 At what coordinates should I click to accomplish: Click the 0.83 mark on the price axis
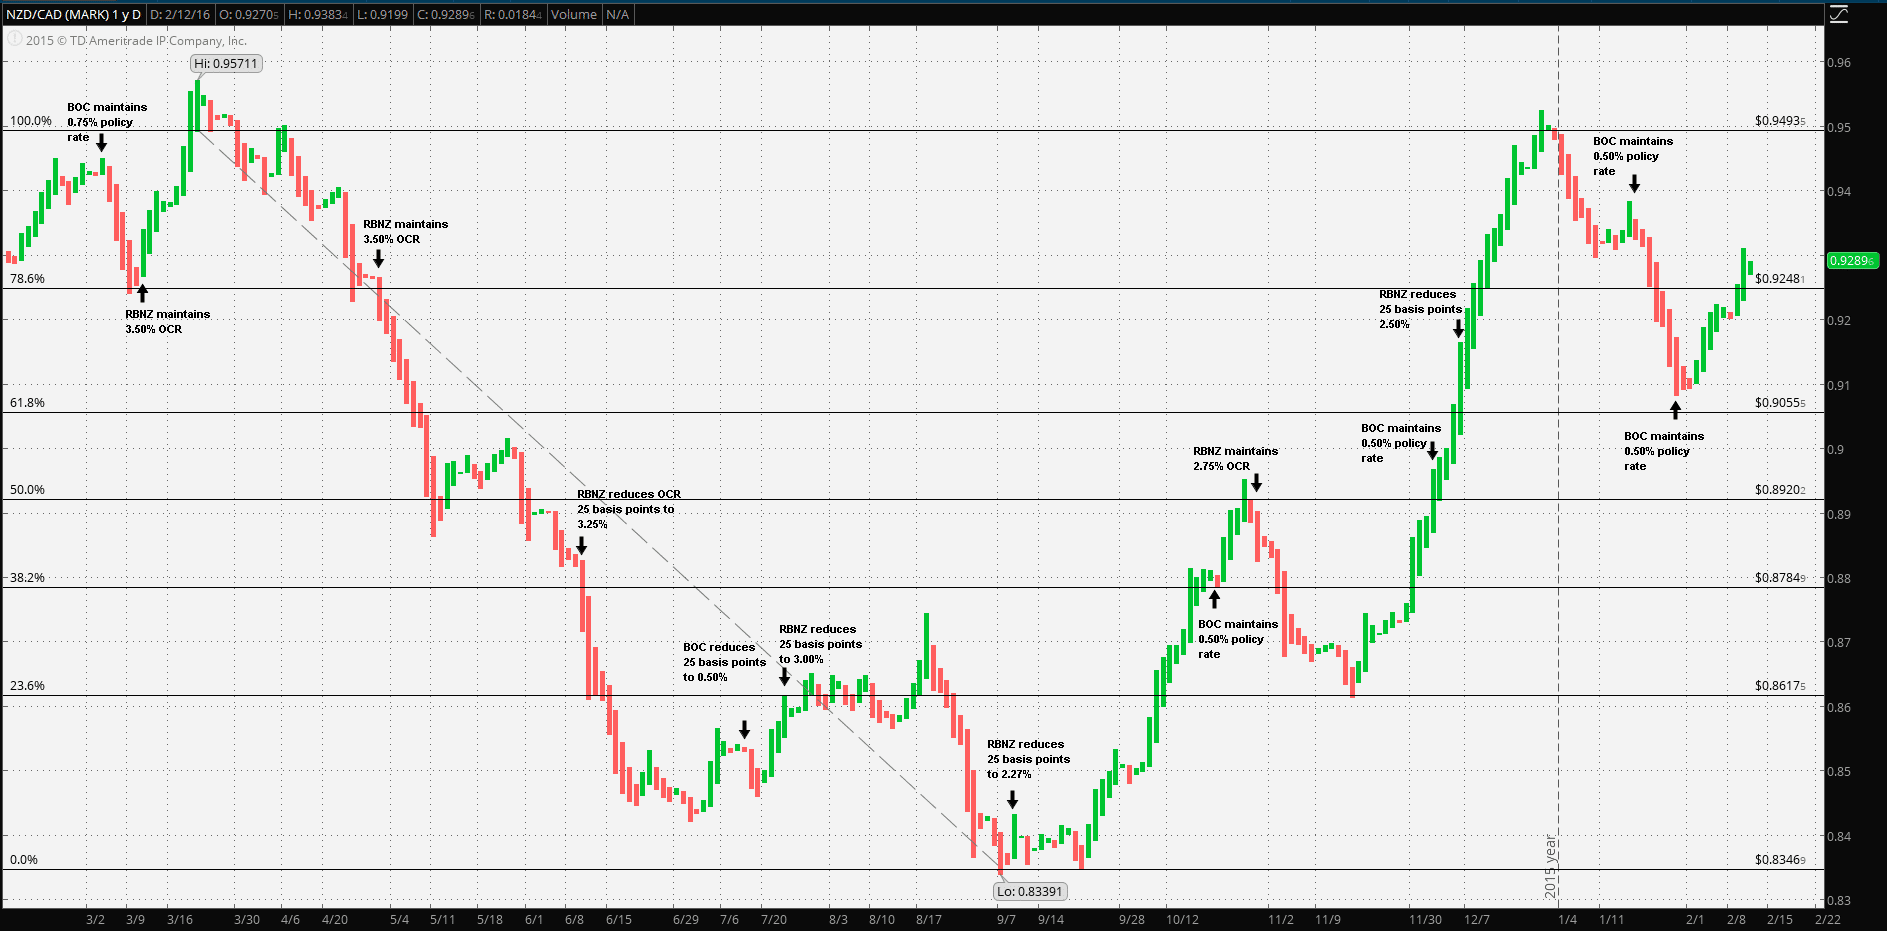pos(1839,901)
